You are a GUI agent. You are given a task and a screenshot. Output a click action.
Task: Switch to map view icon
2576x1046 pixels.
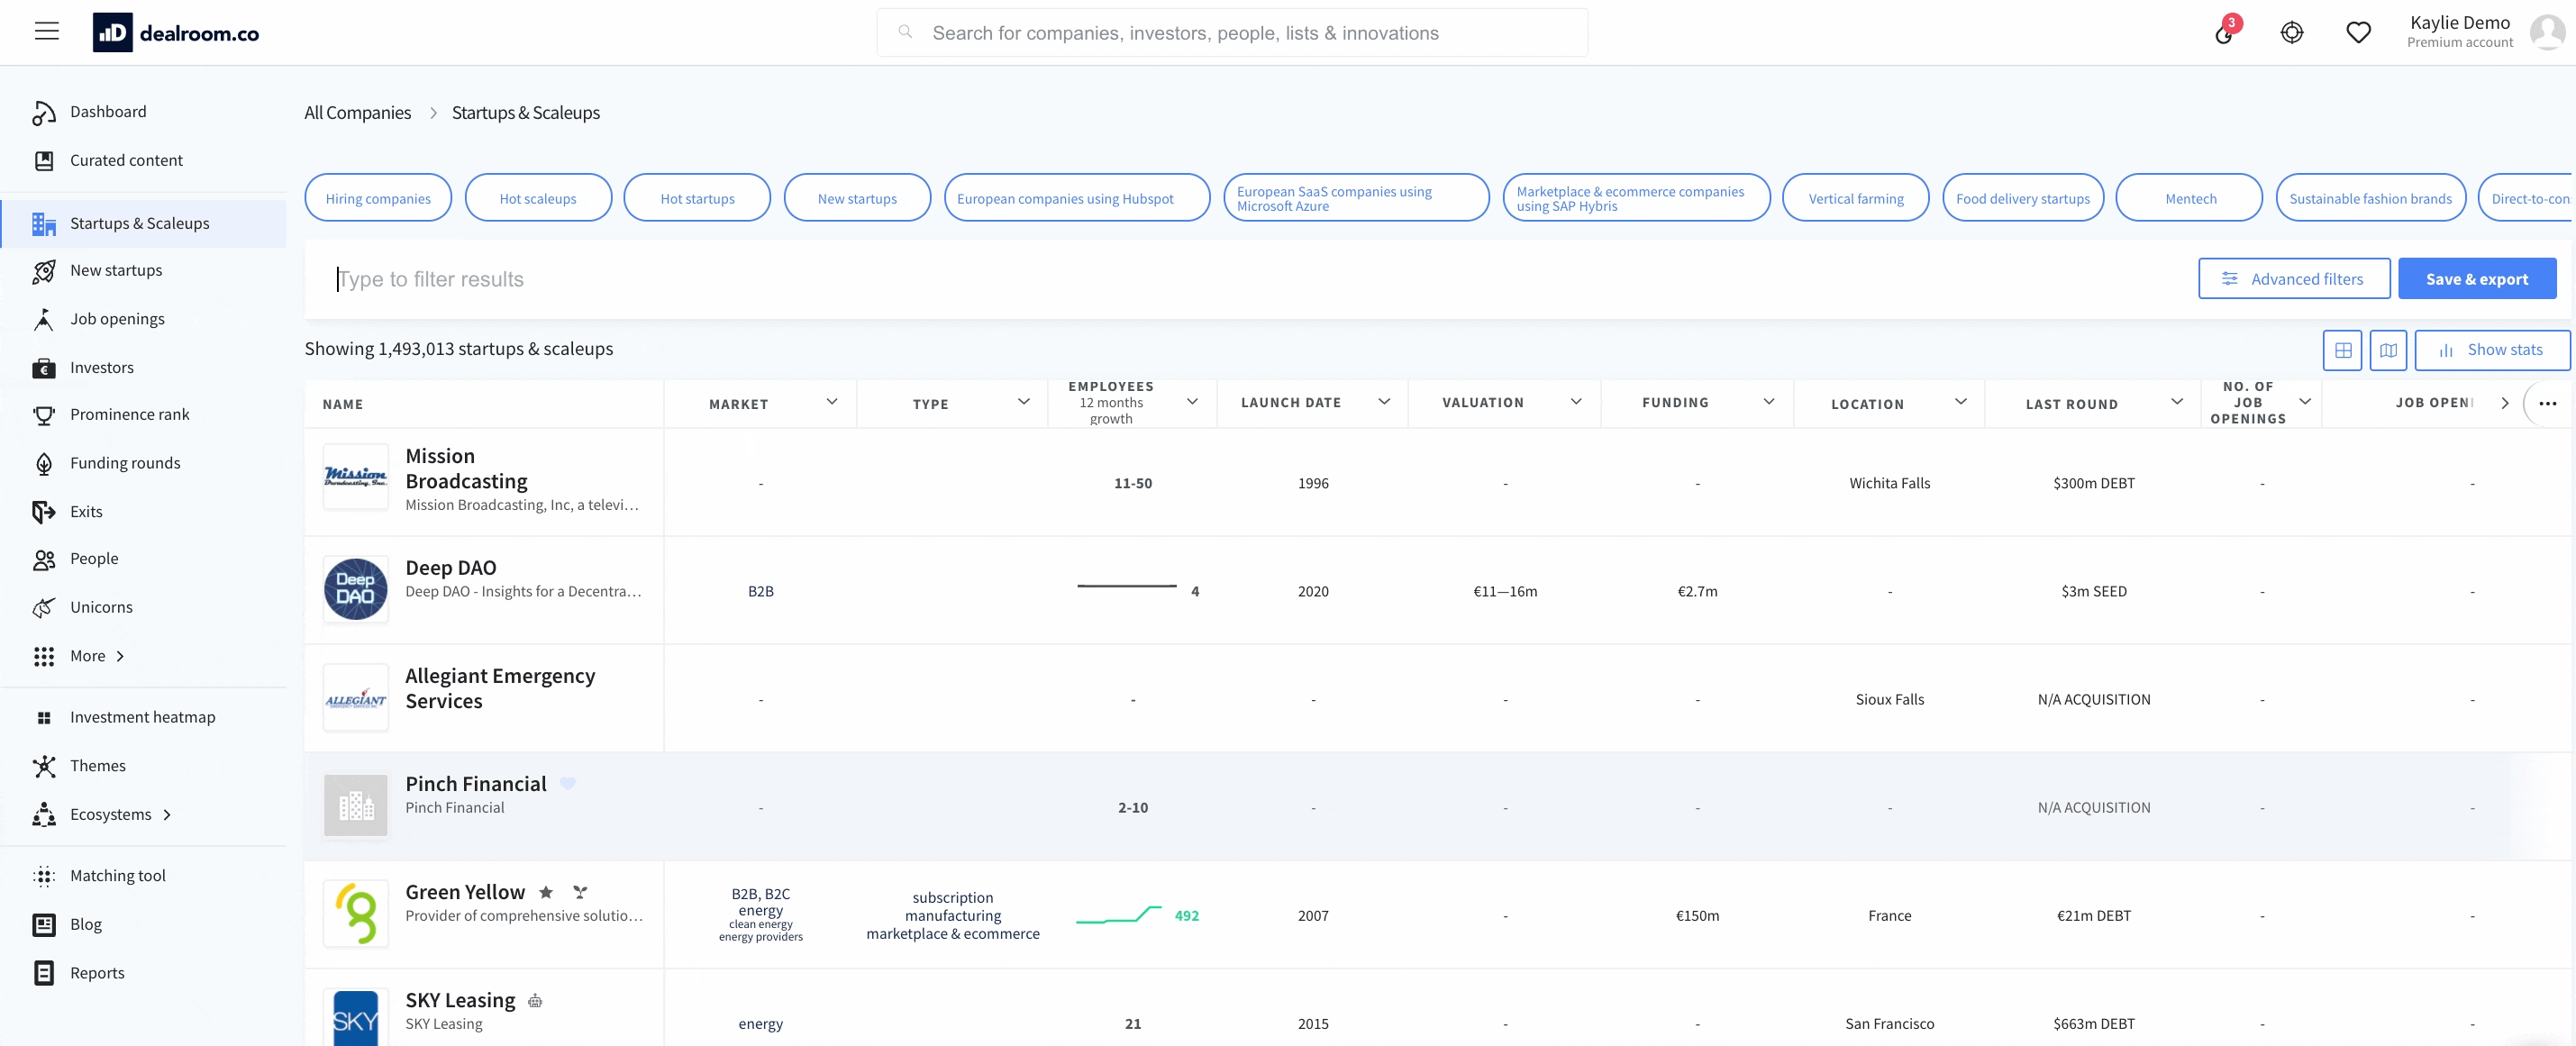tap(2388, 350)
